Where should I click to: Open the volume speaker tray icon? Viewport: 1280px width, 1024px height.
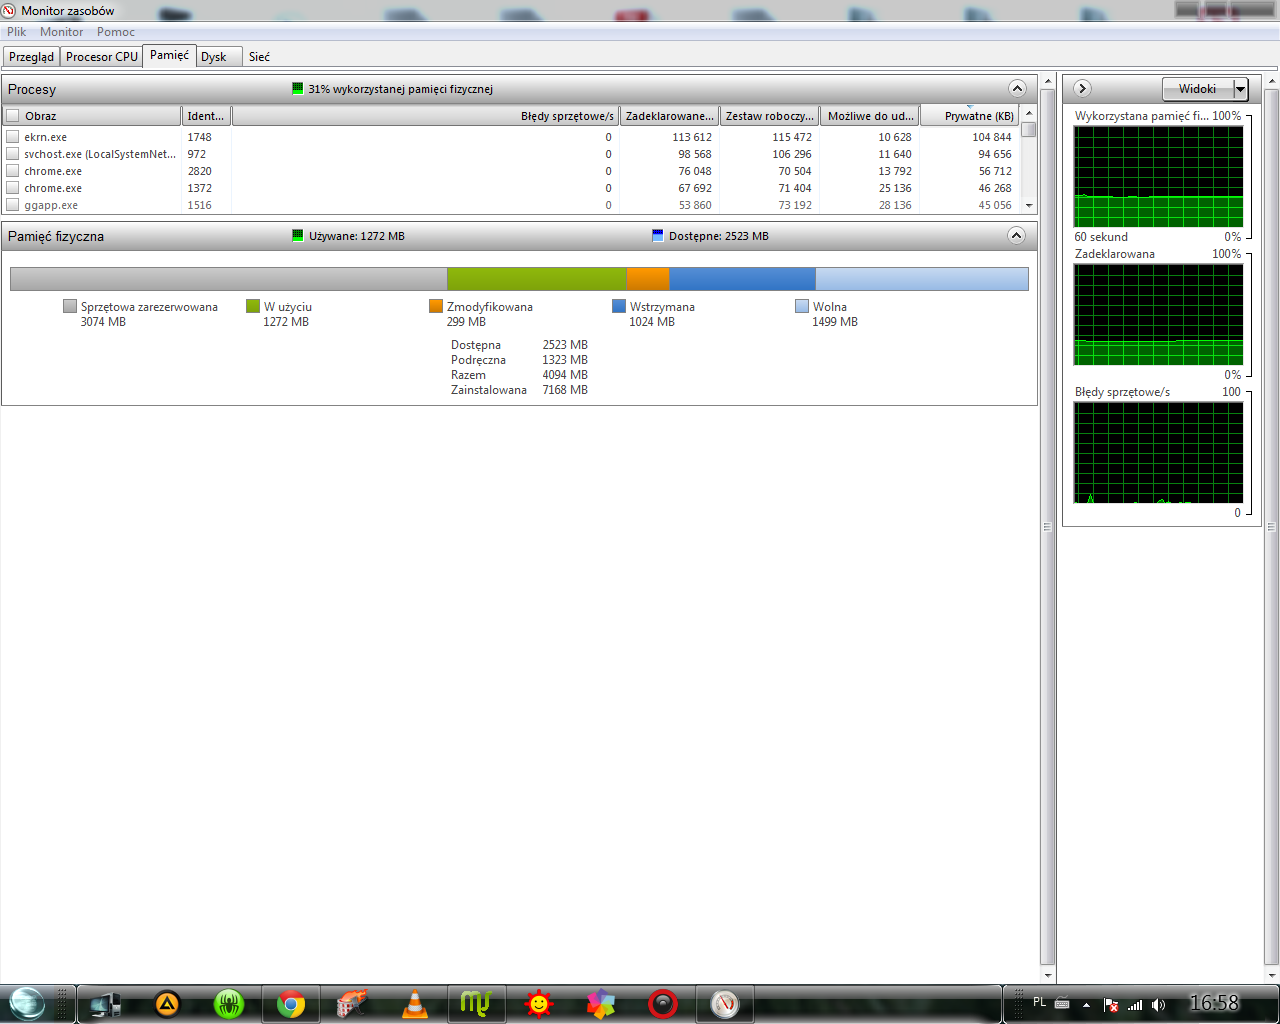click(1158, 1005)
